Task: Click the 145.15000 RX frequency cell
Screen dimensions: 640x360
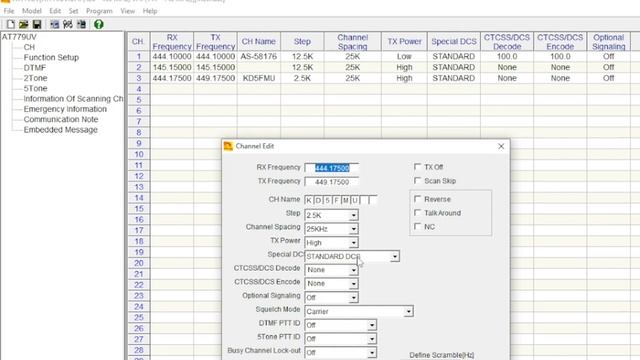Action: click(x=172, y=67)
